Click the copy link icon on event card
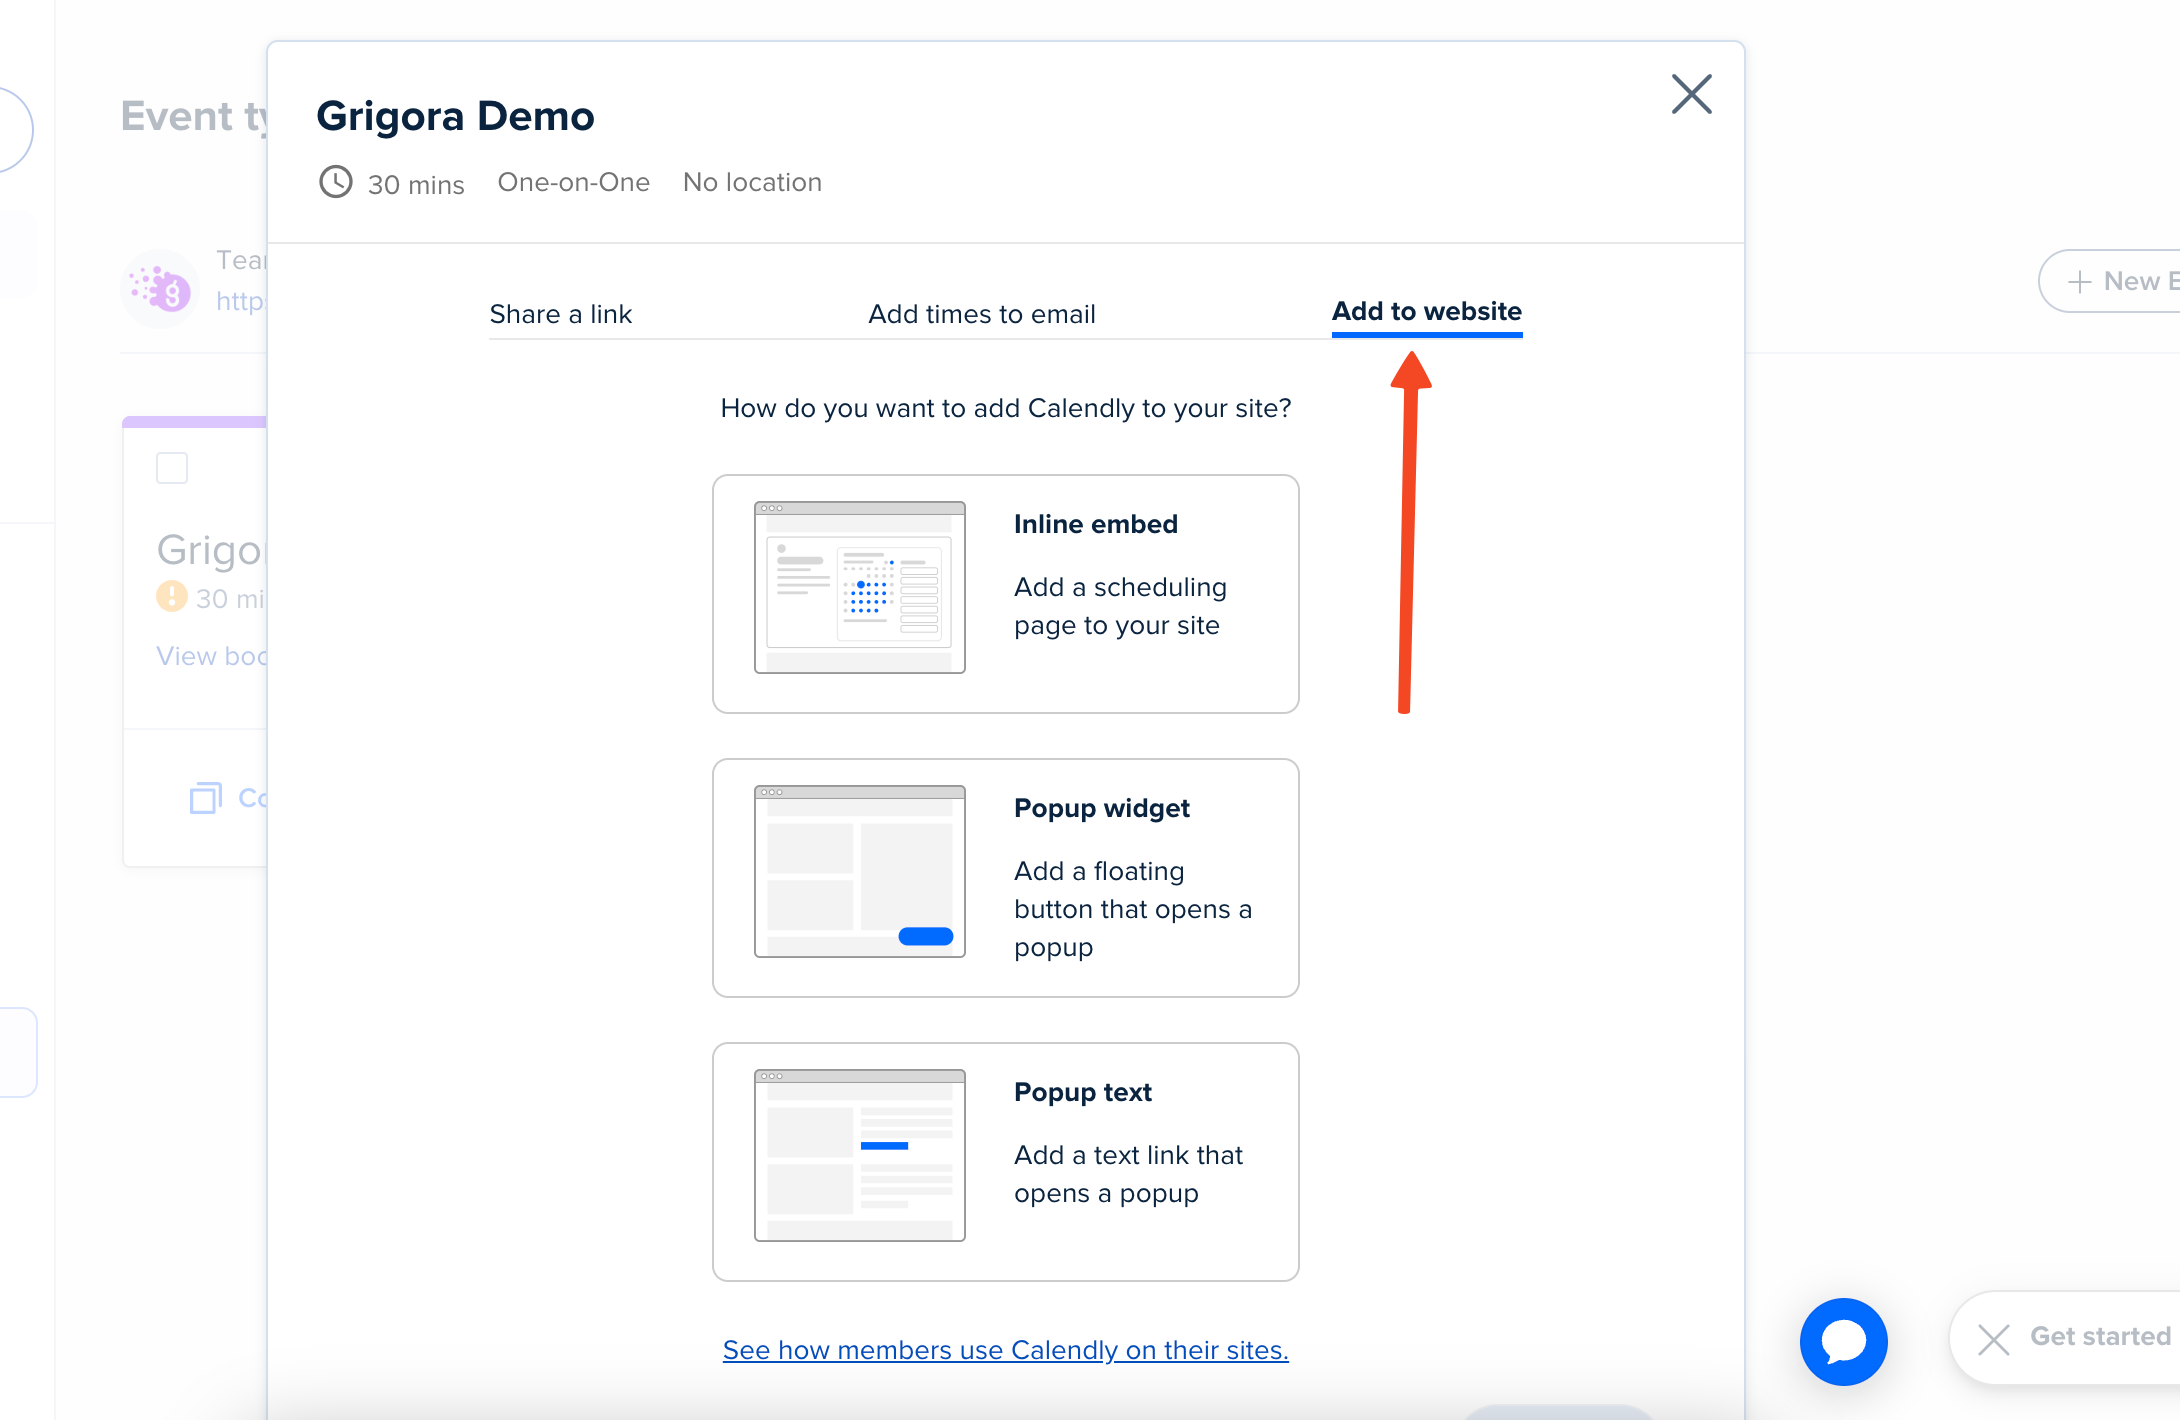This screenshot has width=2180, height=1420. (x=206, y=797)
